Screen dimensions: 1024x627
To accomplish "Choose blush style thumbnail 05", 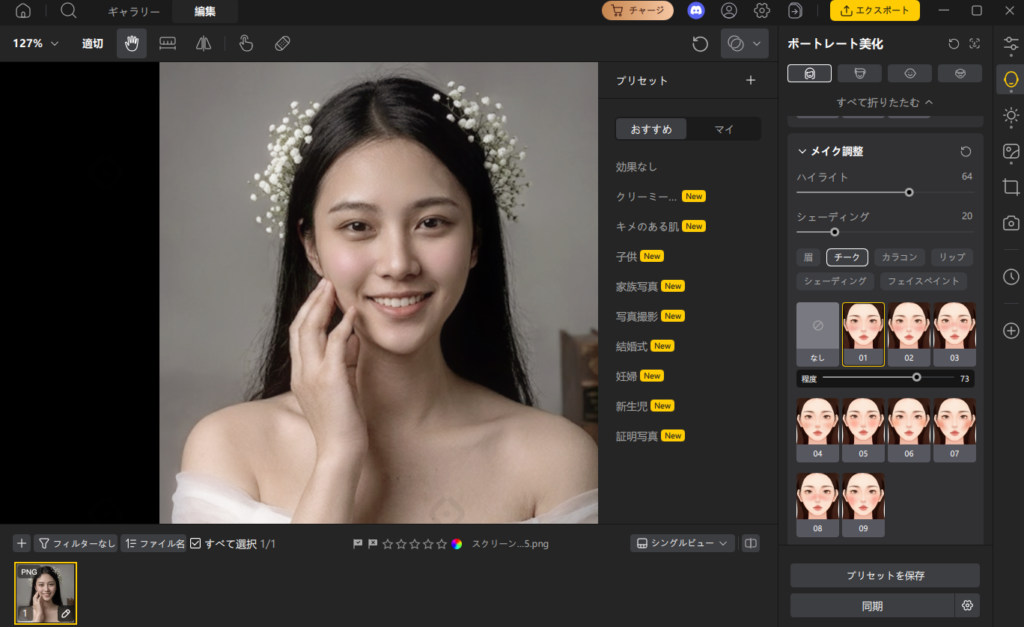I will tap(863, 430).
